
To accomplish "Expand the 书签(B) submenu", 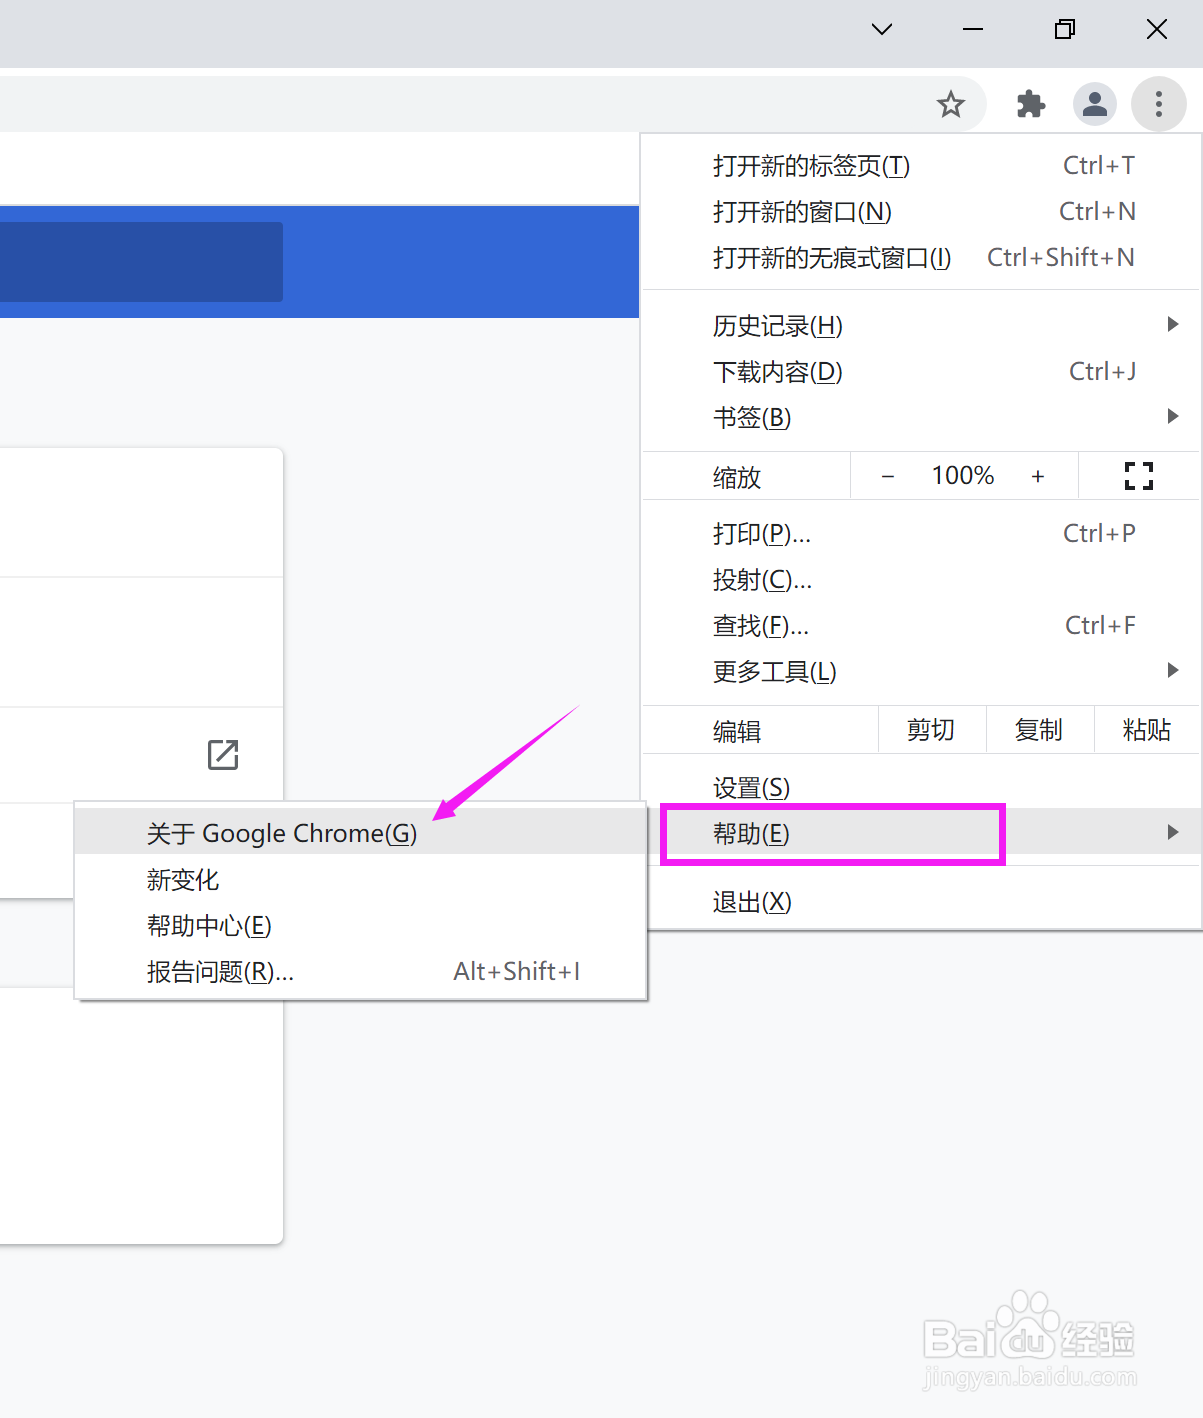I will [x=921, y=418].
